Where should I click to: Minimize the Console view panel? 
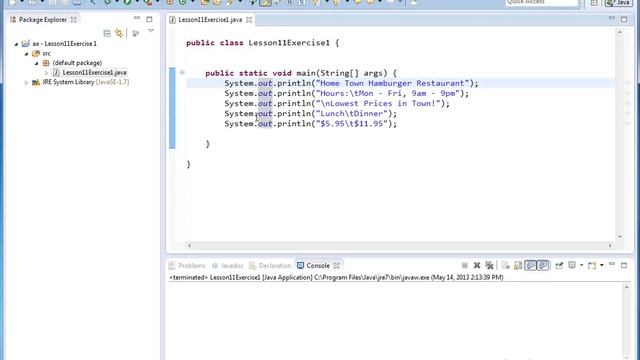pos(611,264)
